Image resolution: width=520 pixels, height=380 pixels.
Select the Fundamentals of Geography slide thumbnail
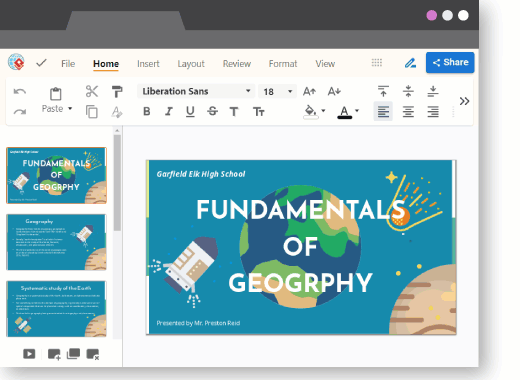(56, 175)
